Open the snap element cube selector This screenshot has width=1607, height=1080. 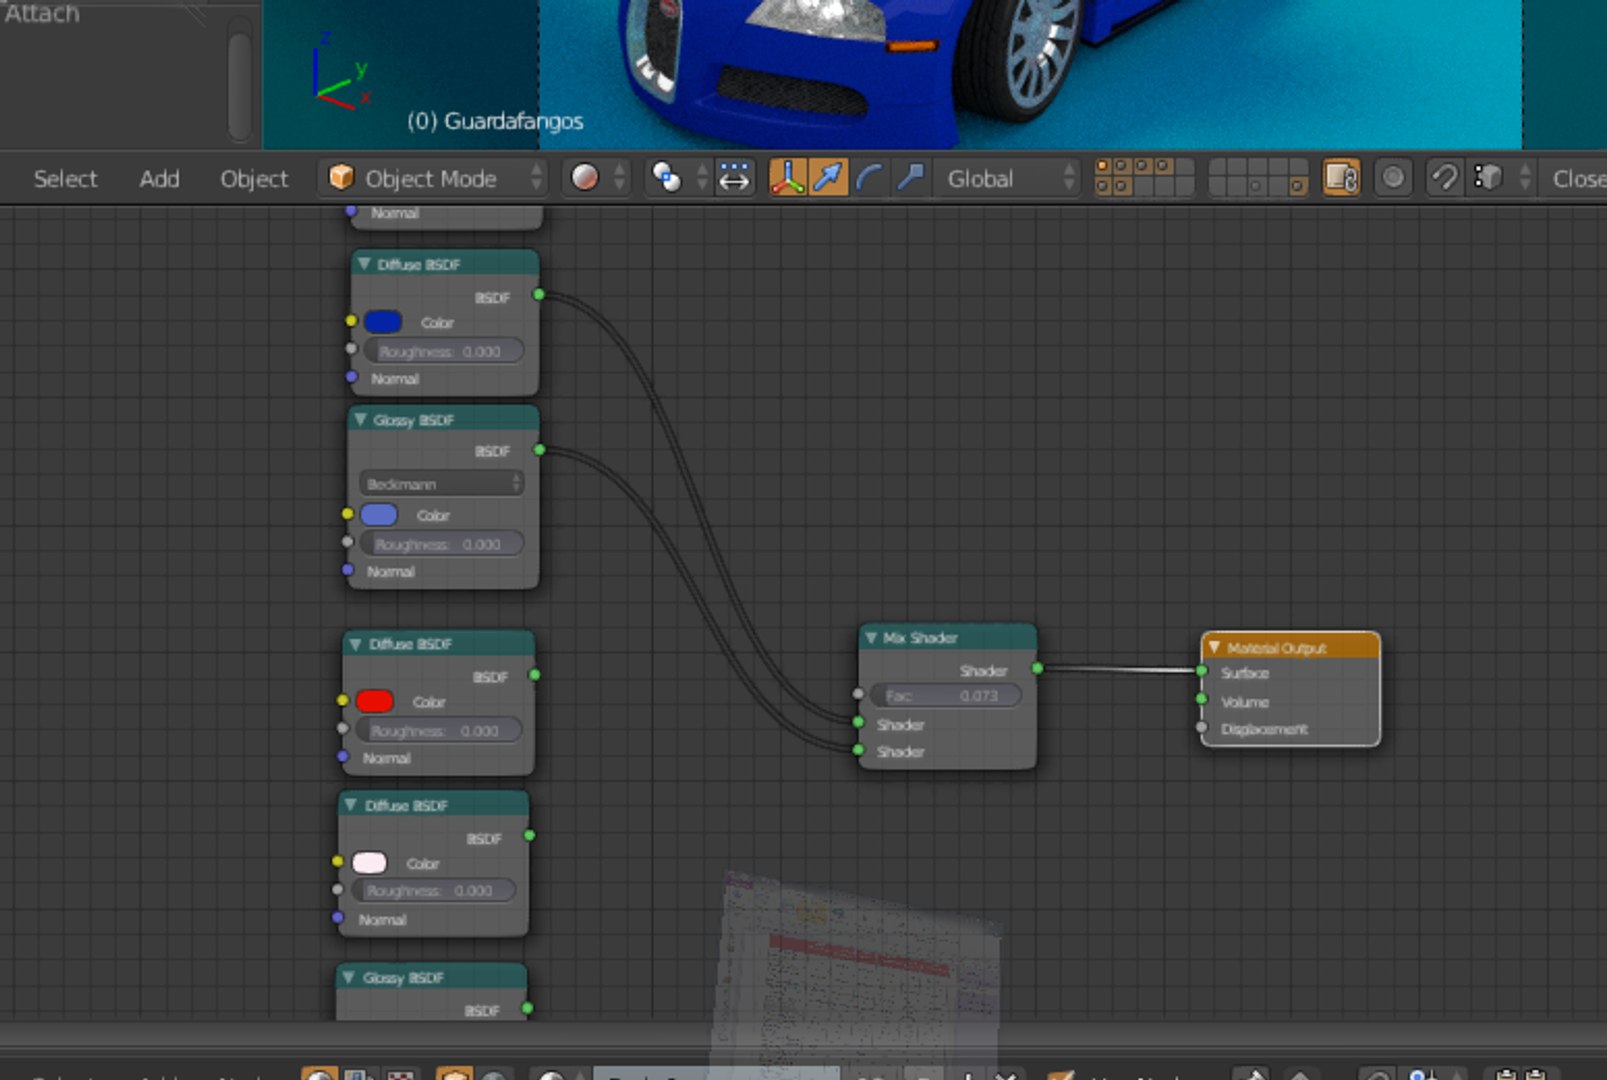1488,178
